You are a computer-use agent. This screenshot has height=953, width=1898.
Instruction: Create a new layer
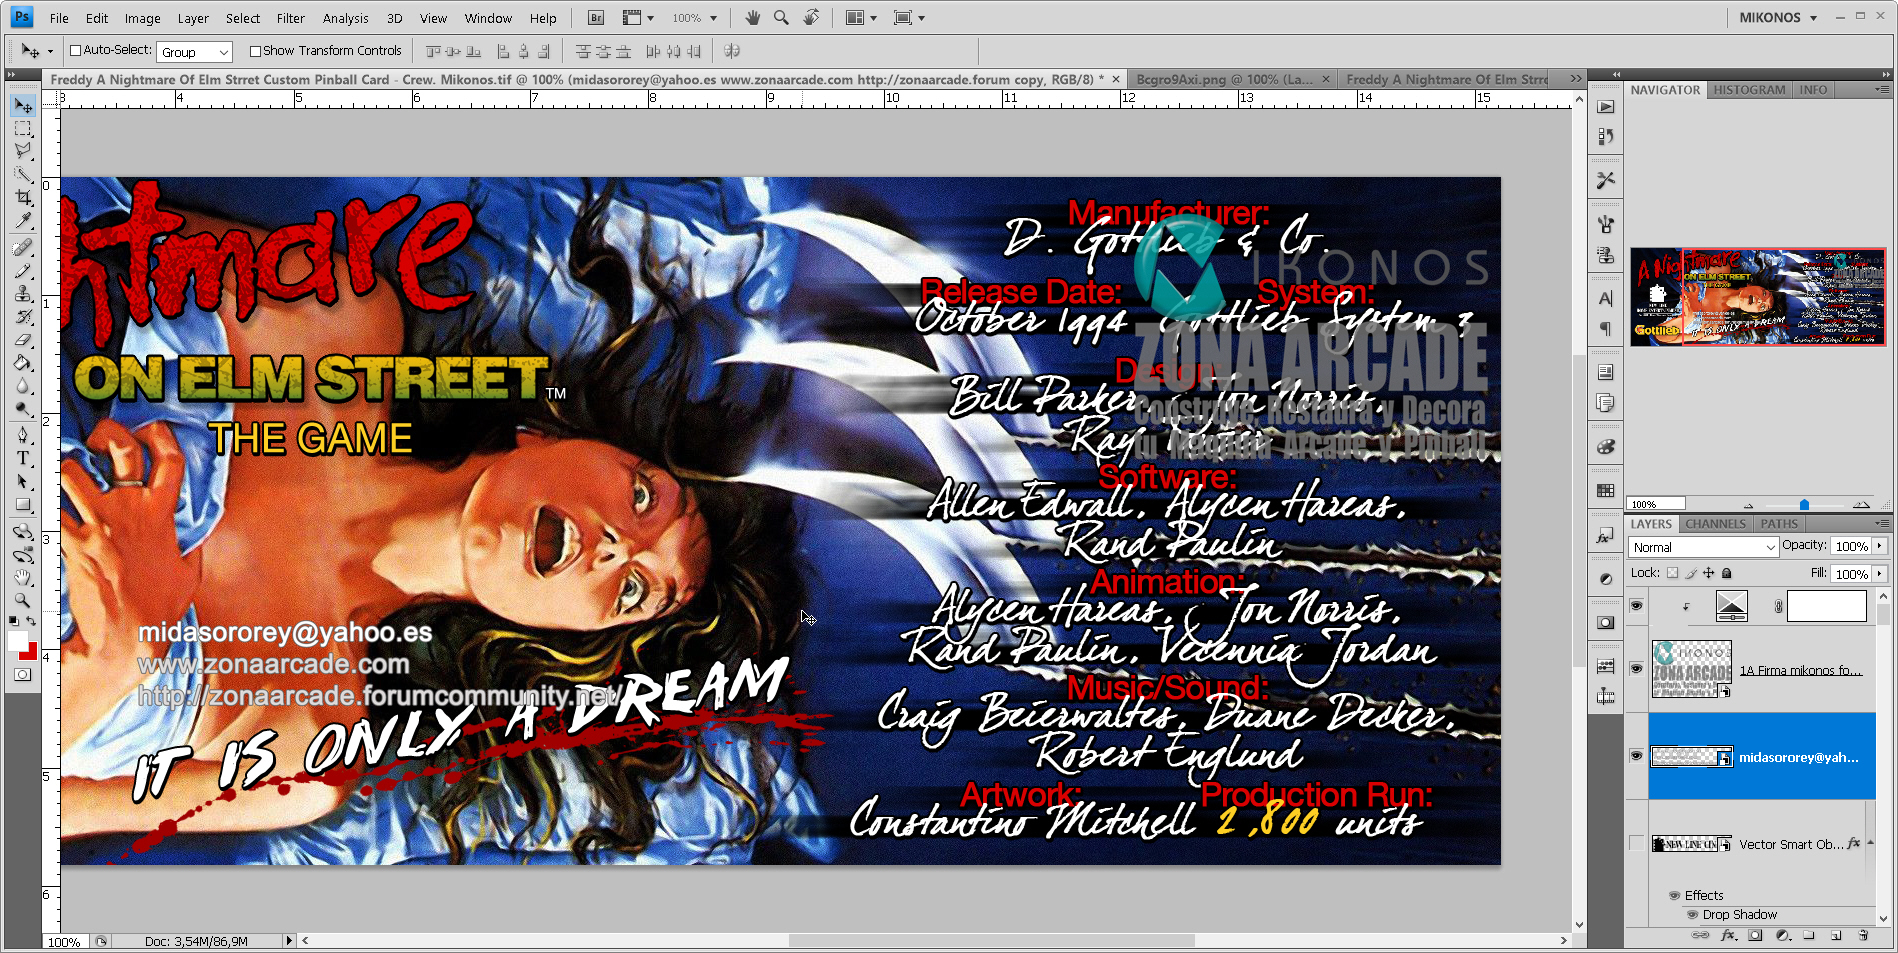(x=1836, y=936)
